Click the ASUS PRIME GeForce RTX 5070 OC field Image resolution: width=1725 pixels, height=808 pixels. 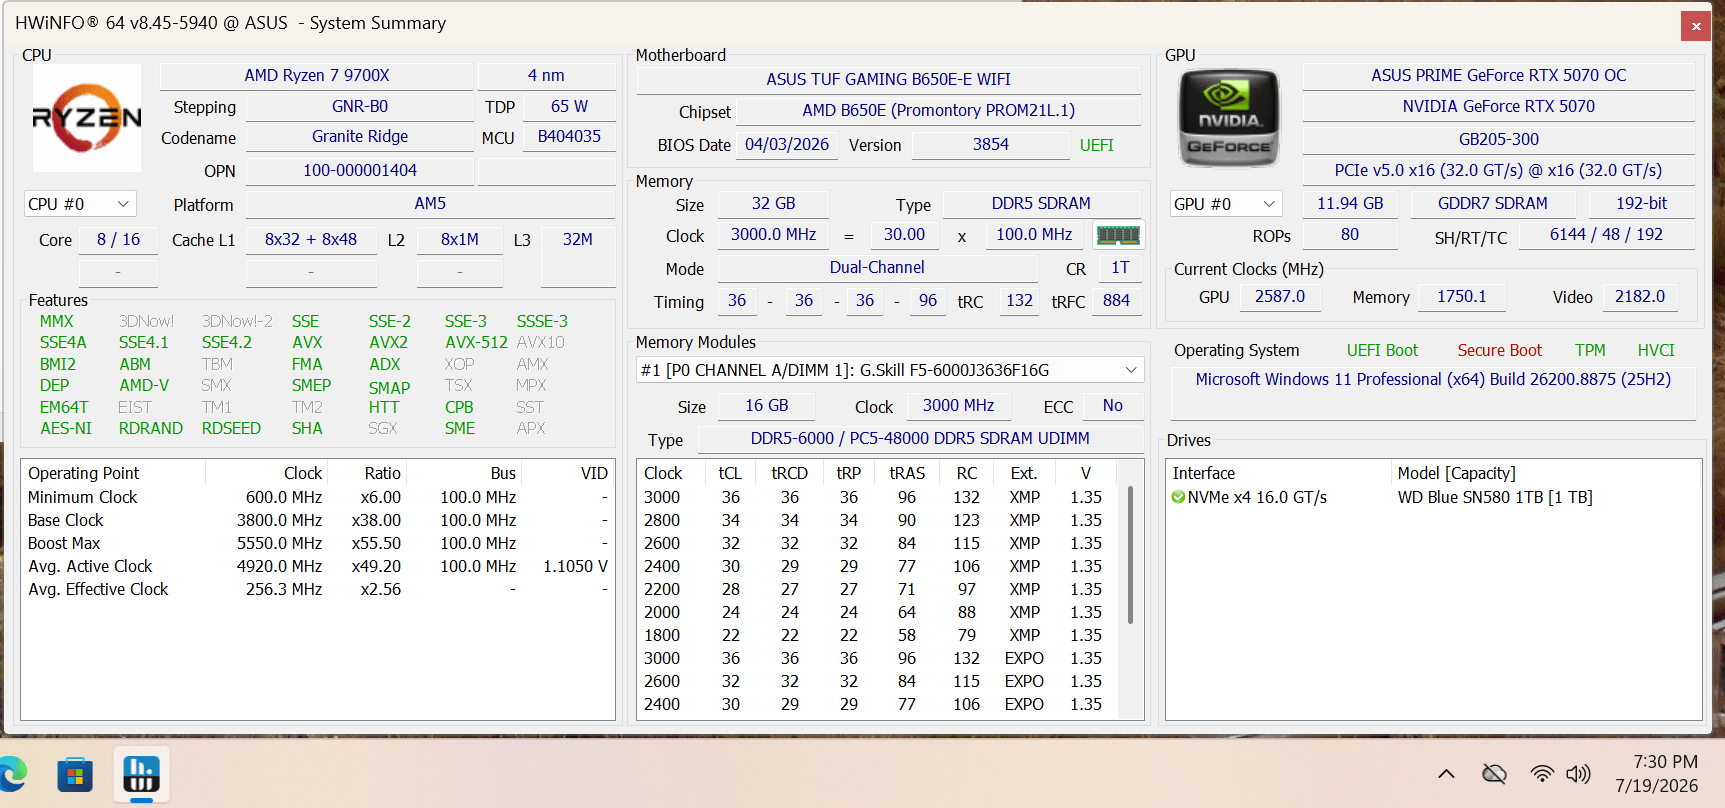coord(1498,75)
